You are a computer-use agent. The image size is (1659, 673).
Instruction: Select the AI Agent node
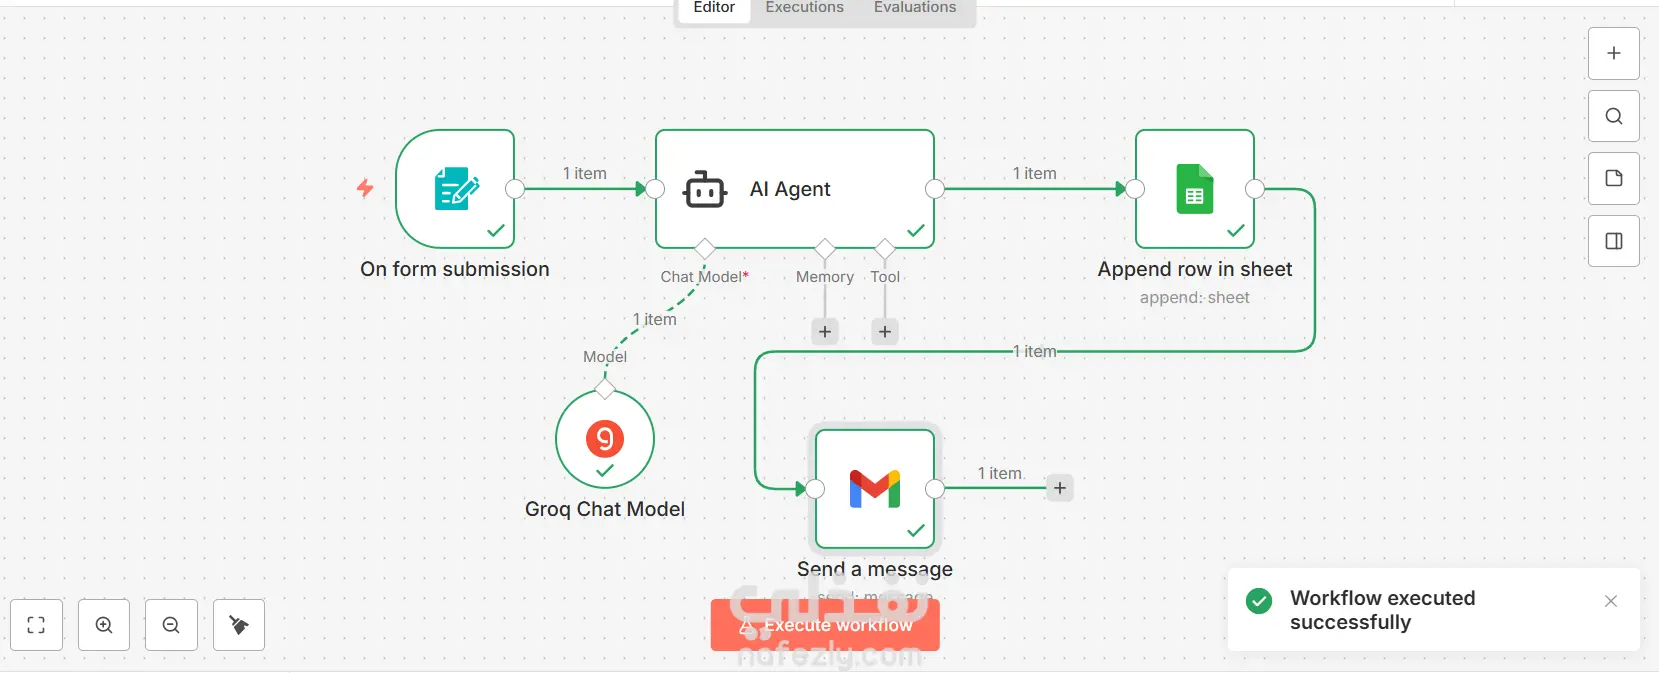795,189
